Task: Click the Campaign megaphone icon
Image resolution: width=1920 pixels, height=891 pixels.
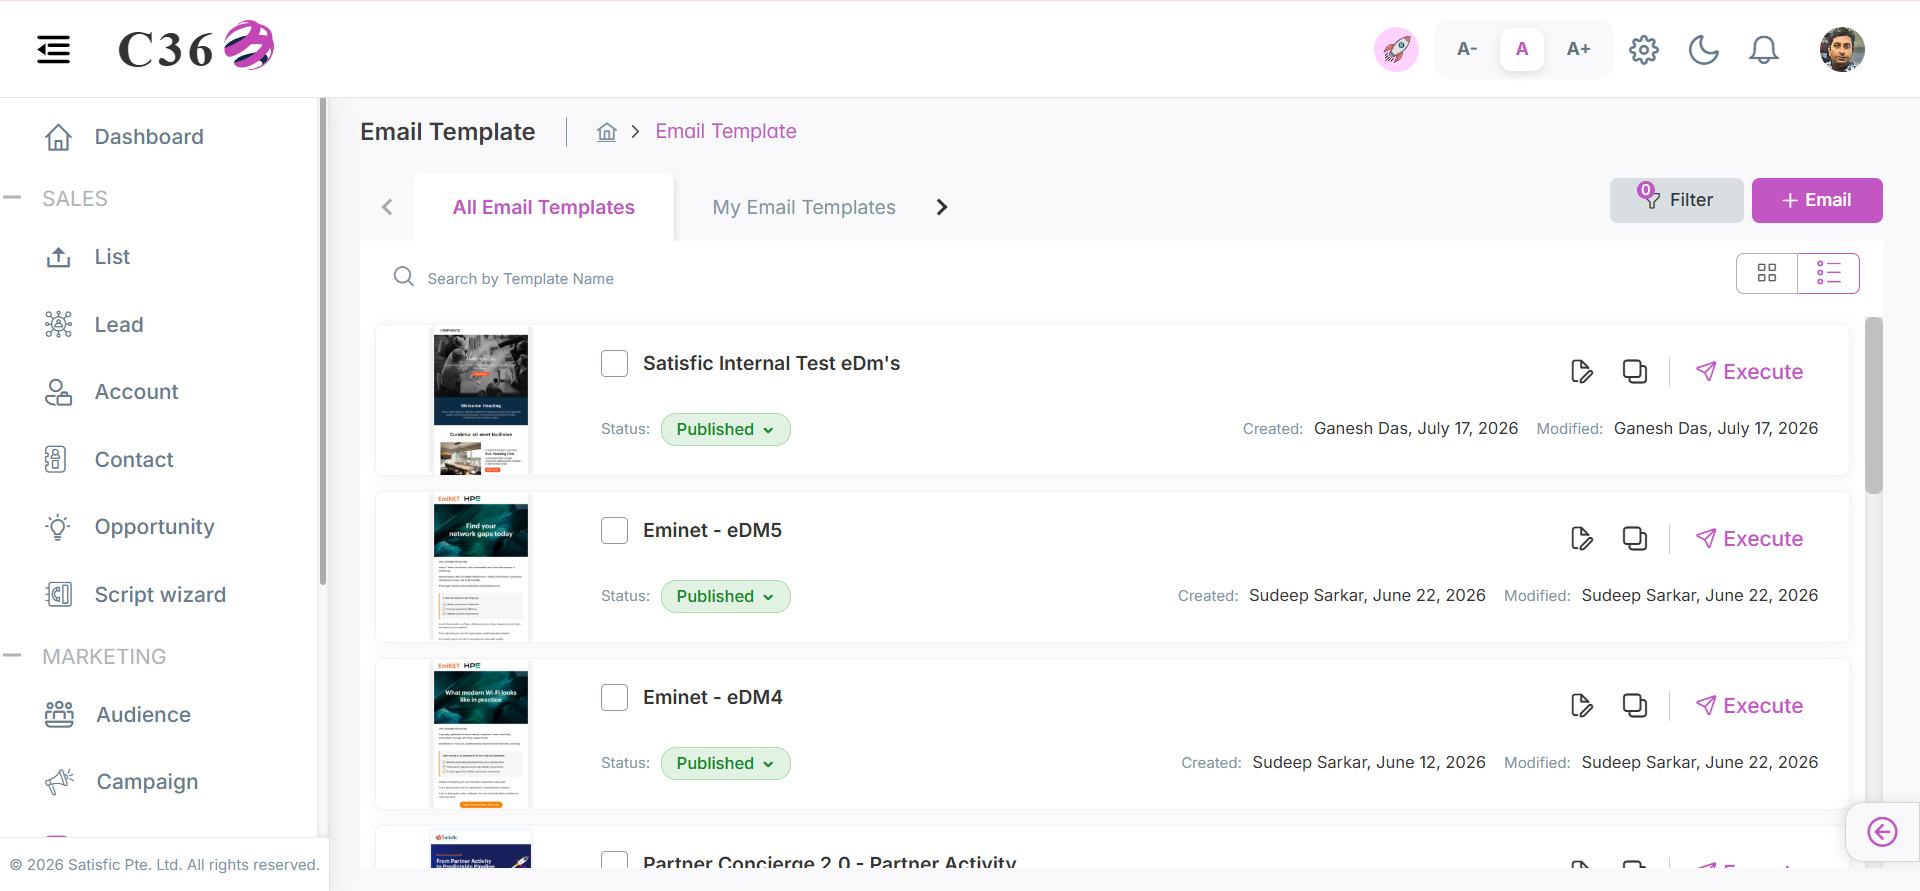Action: (x=60, y=782)
